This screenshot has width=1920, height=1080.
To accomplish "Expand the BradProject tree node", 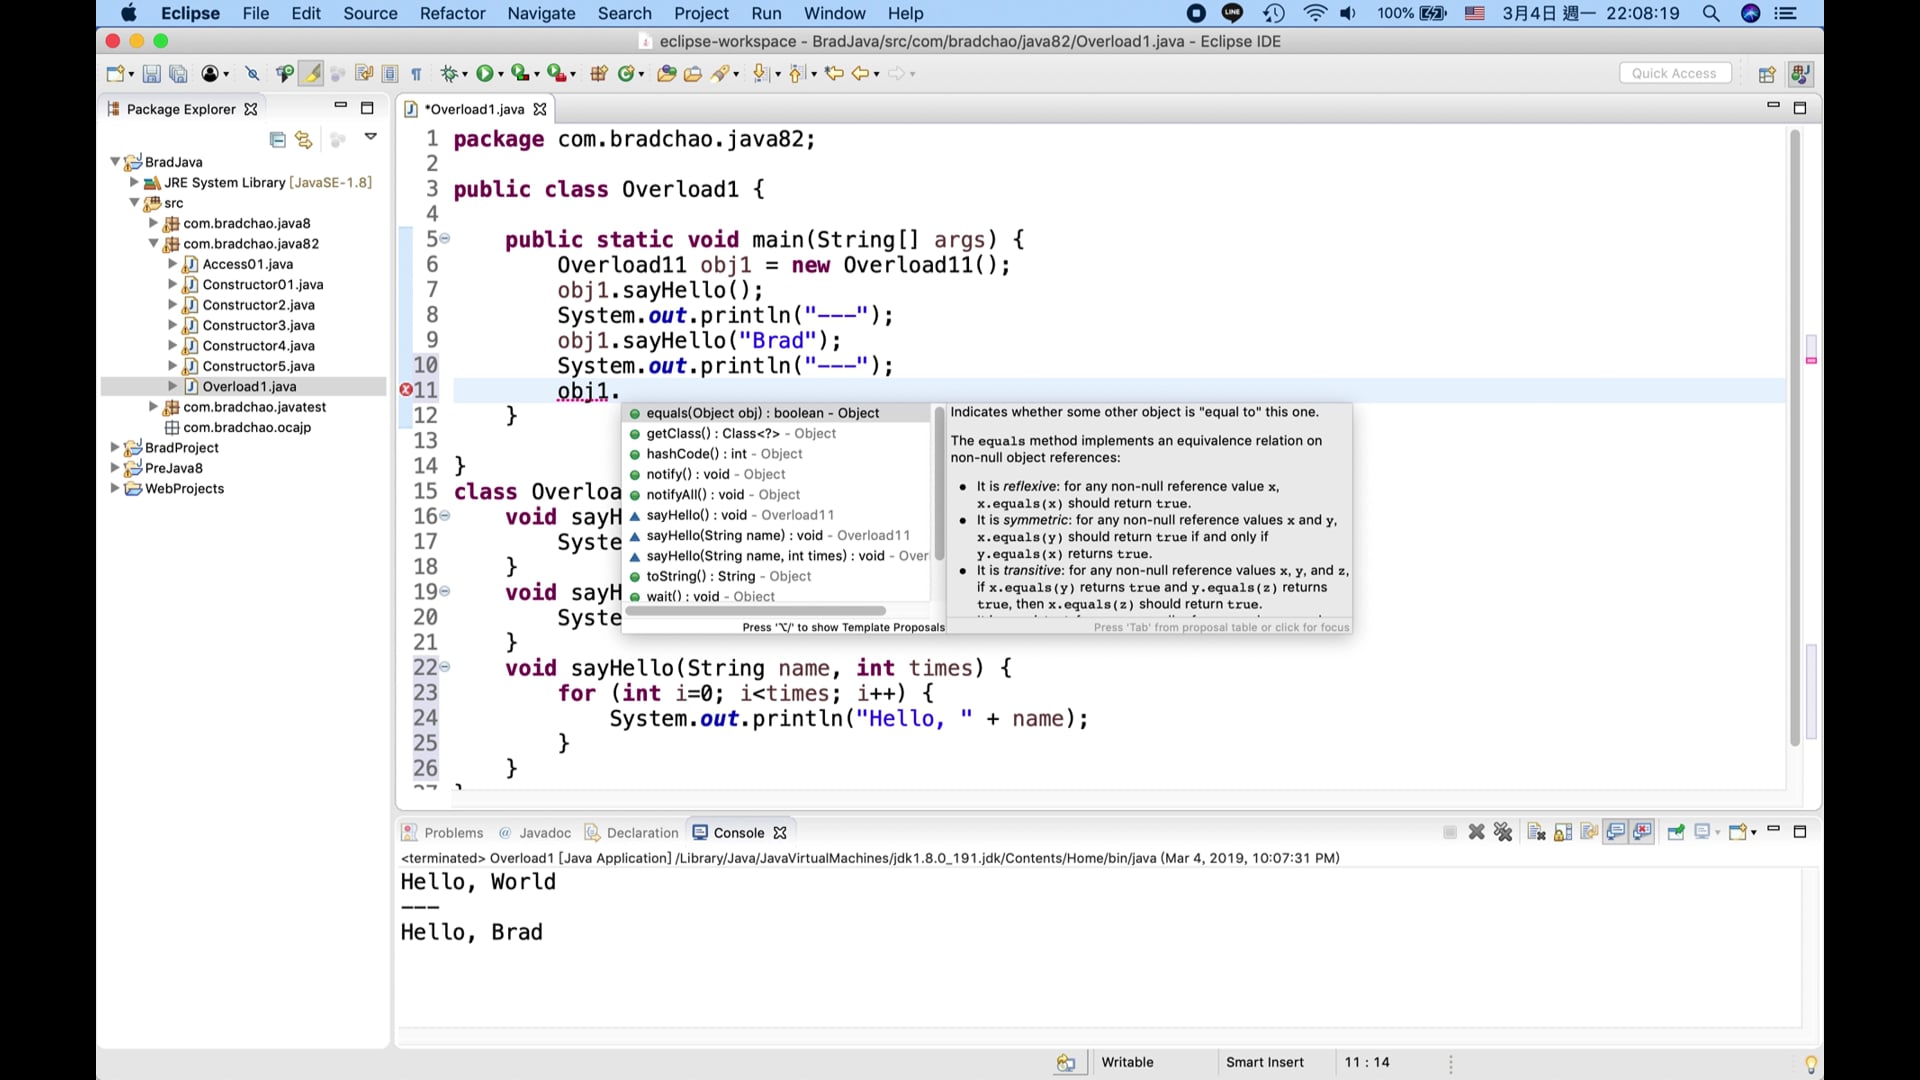I will coord(115,448).
